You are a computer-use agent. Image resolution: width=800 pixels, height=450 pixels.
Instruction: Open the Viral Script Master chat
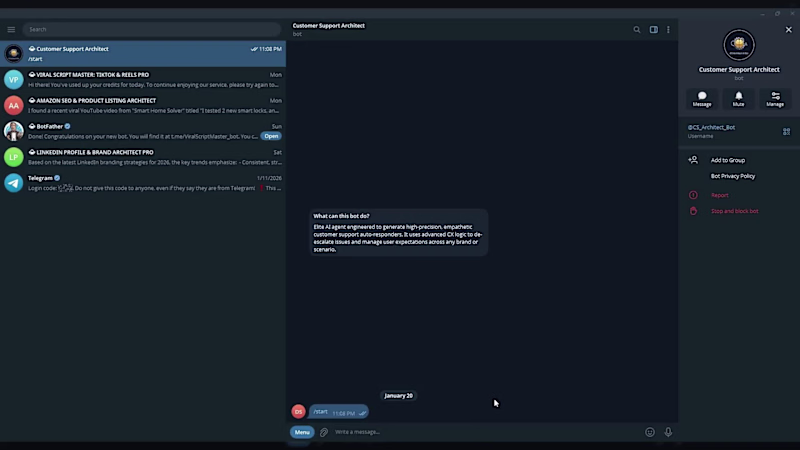tap(143, 80)
